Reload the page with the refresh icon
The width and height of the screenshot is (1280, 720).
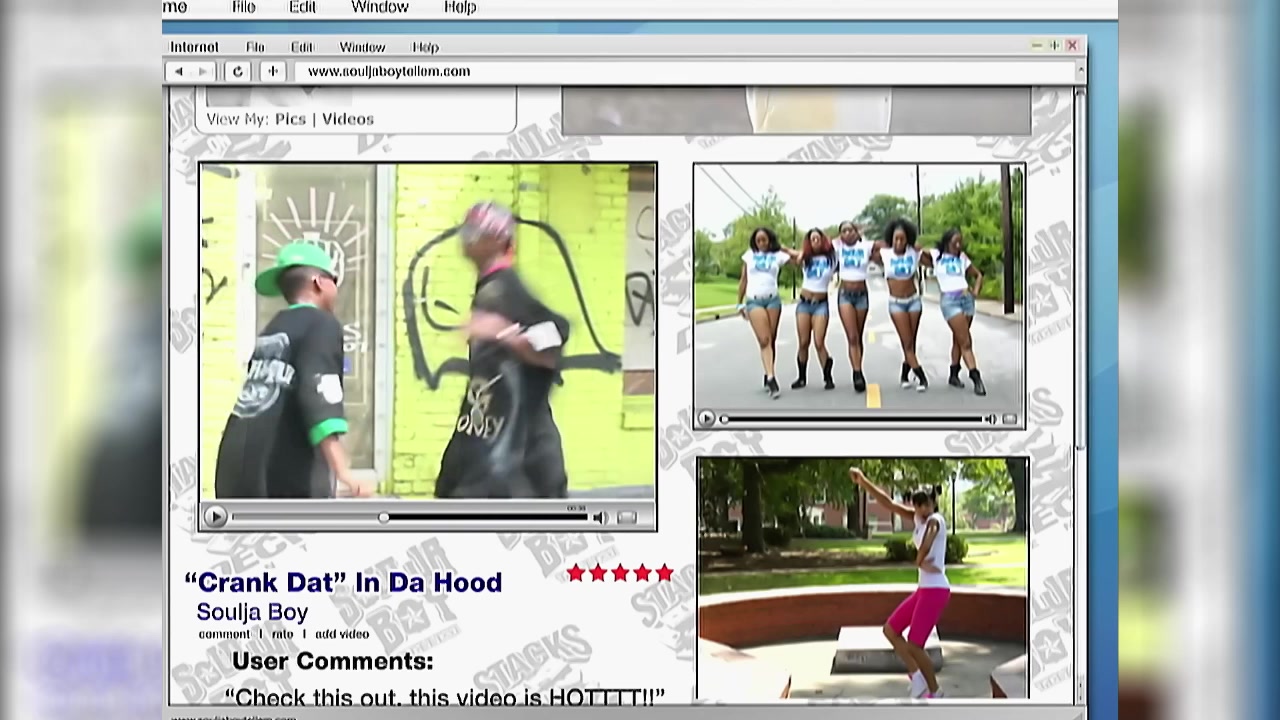click(238, 72)
